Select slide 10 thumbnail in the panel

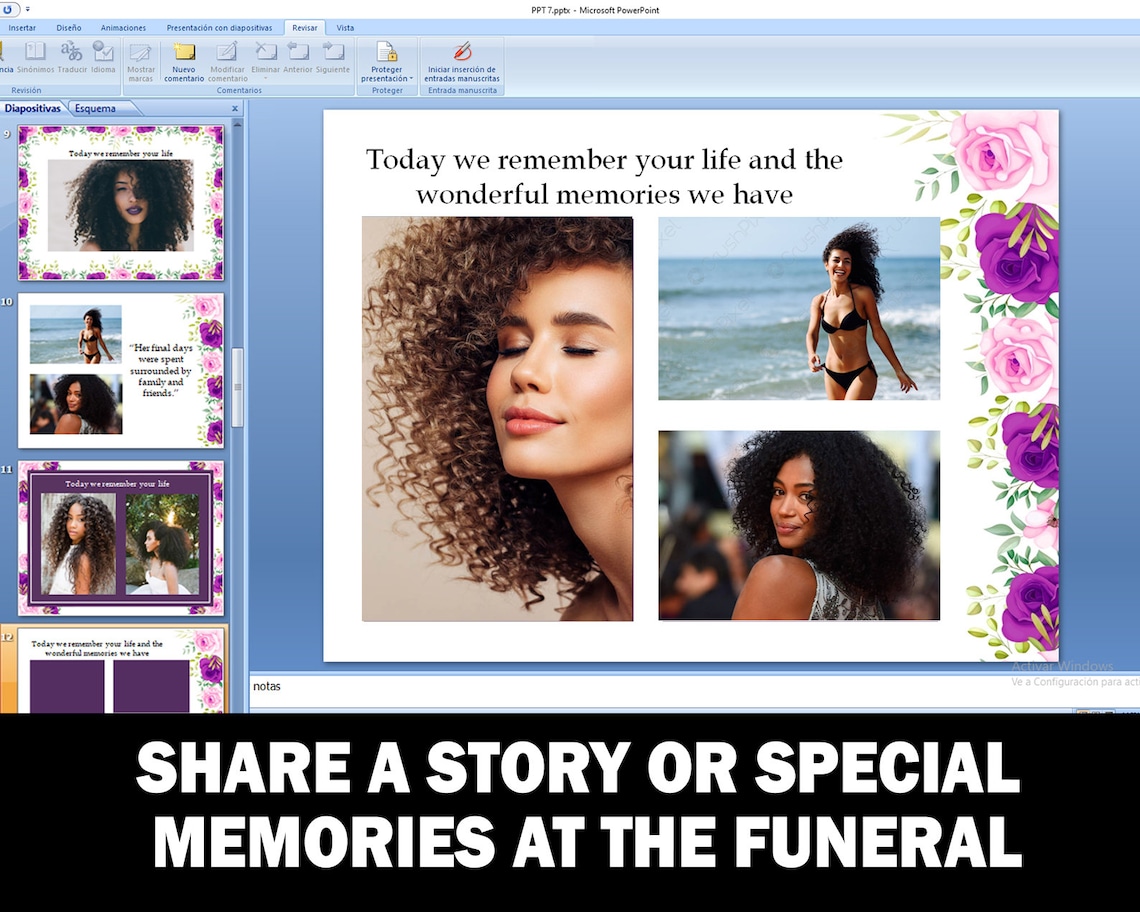[120, 370]
